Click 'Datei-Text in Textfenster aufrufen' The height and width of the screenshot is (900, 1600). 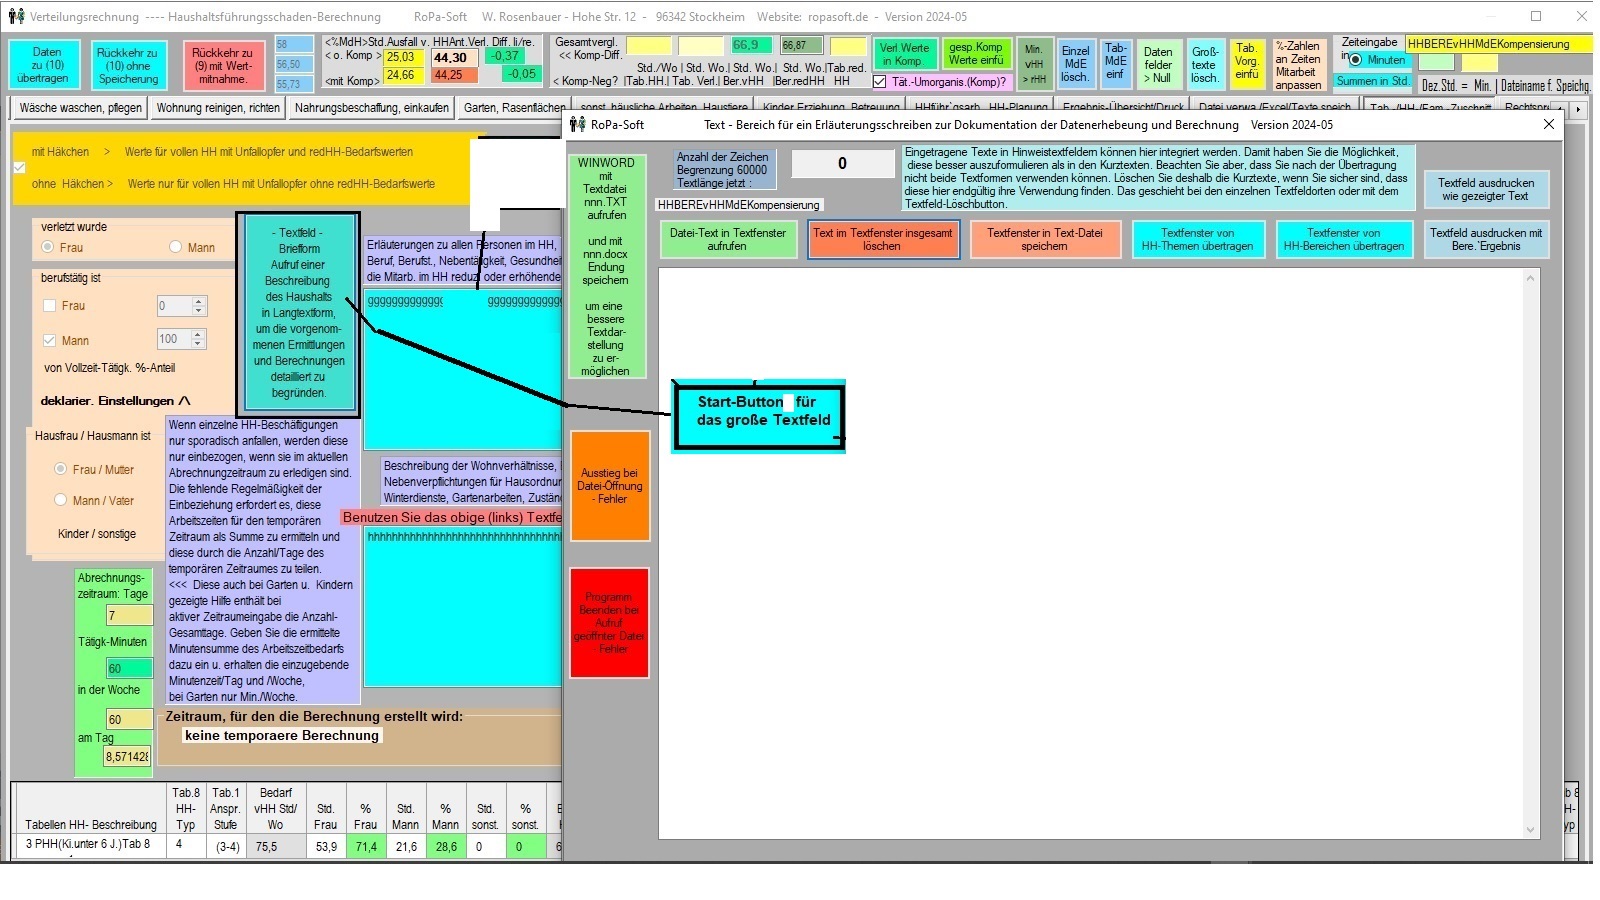[727, 240]
